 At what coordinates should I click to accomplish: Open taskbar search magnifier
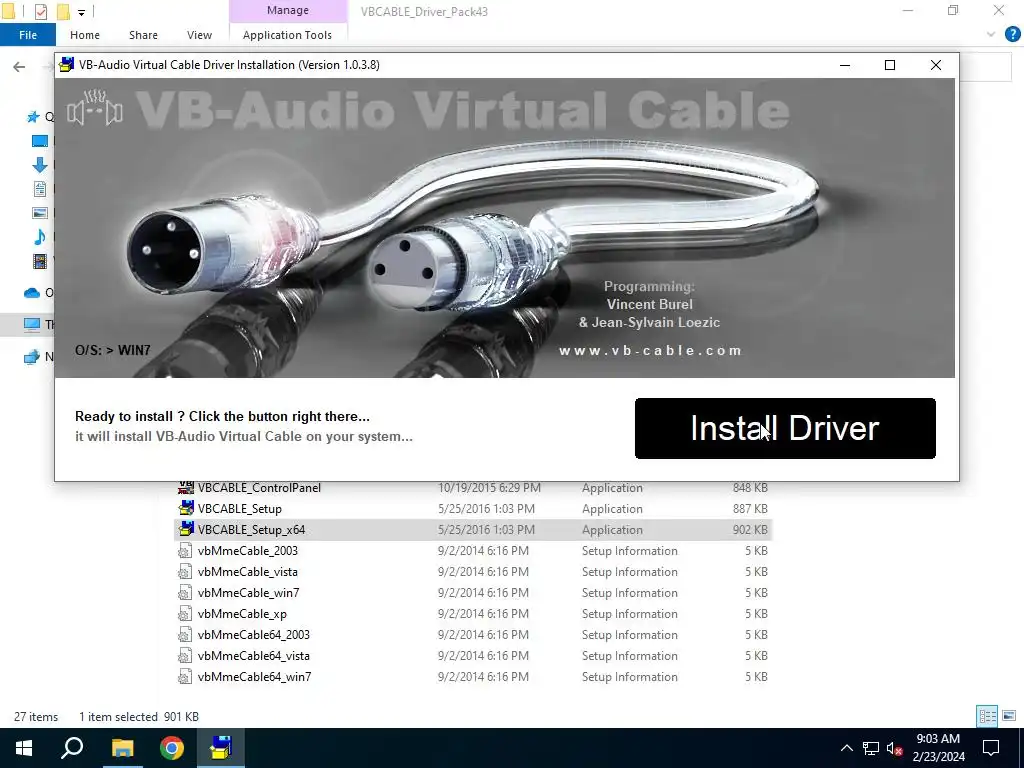tap(72, 748)
